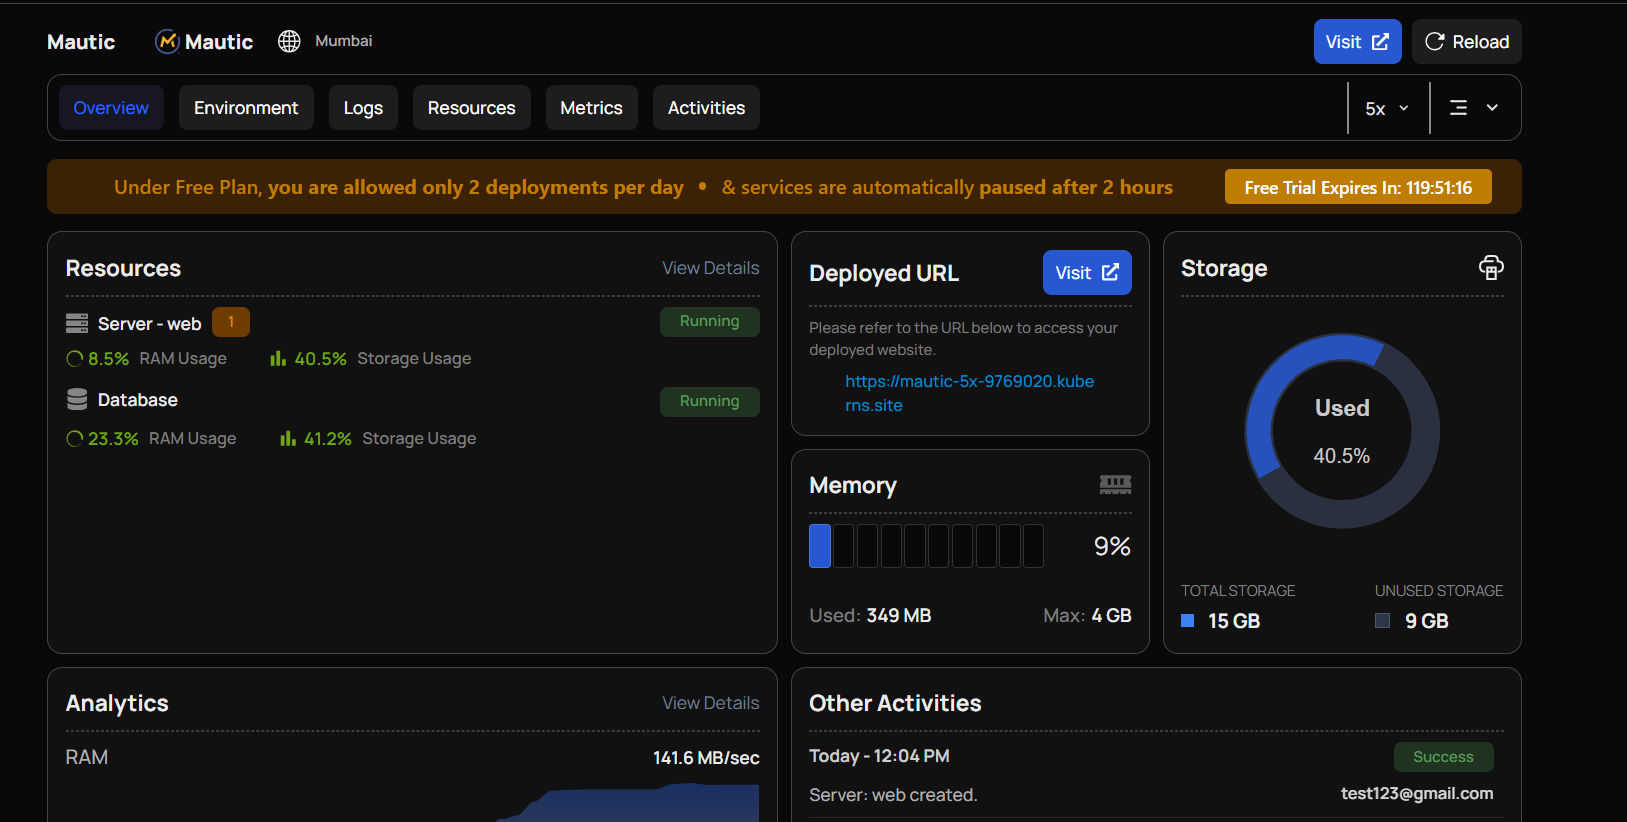Open the 5x version dropdown
The width and height of the screenshot is (1627, 822).
(x=1387, y=108)
